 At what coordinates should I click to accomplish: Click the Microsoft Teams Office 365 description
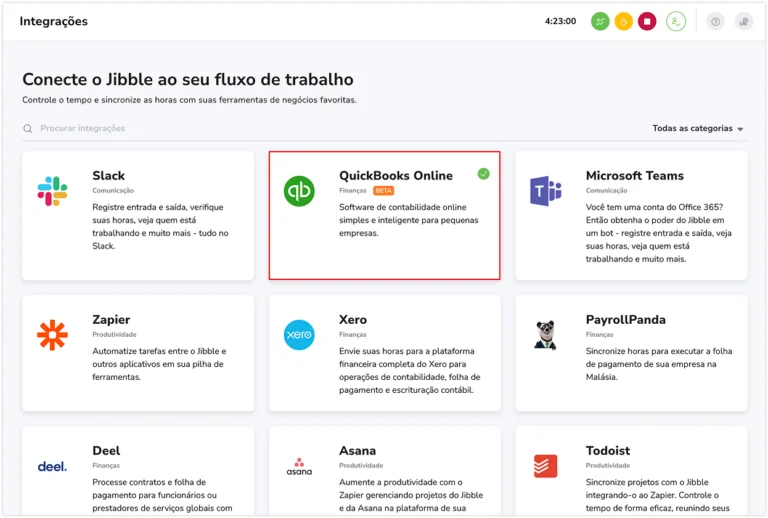point(659,233)
